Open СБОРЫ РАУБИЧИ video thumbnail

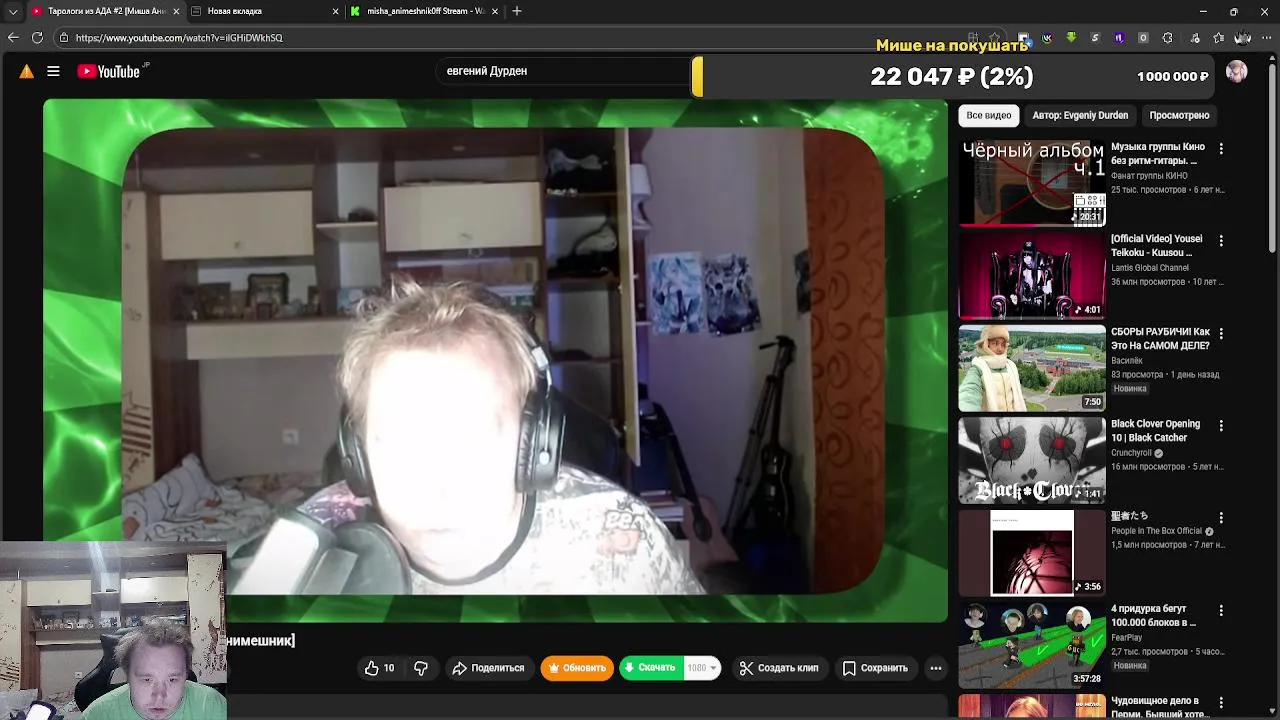1032,367
